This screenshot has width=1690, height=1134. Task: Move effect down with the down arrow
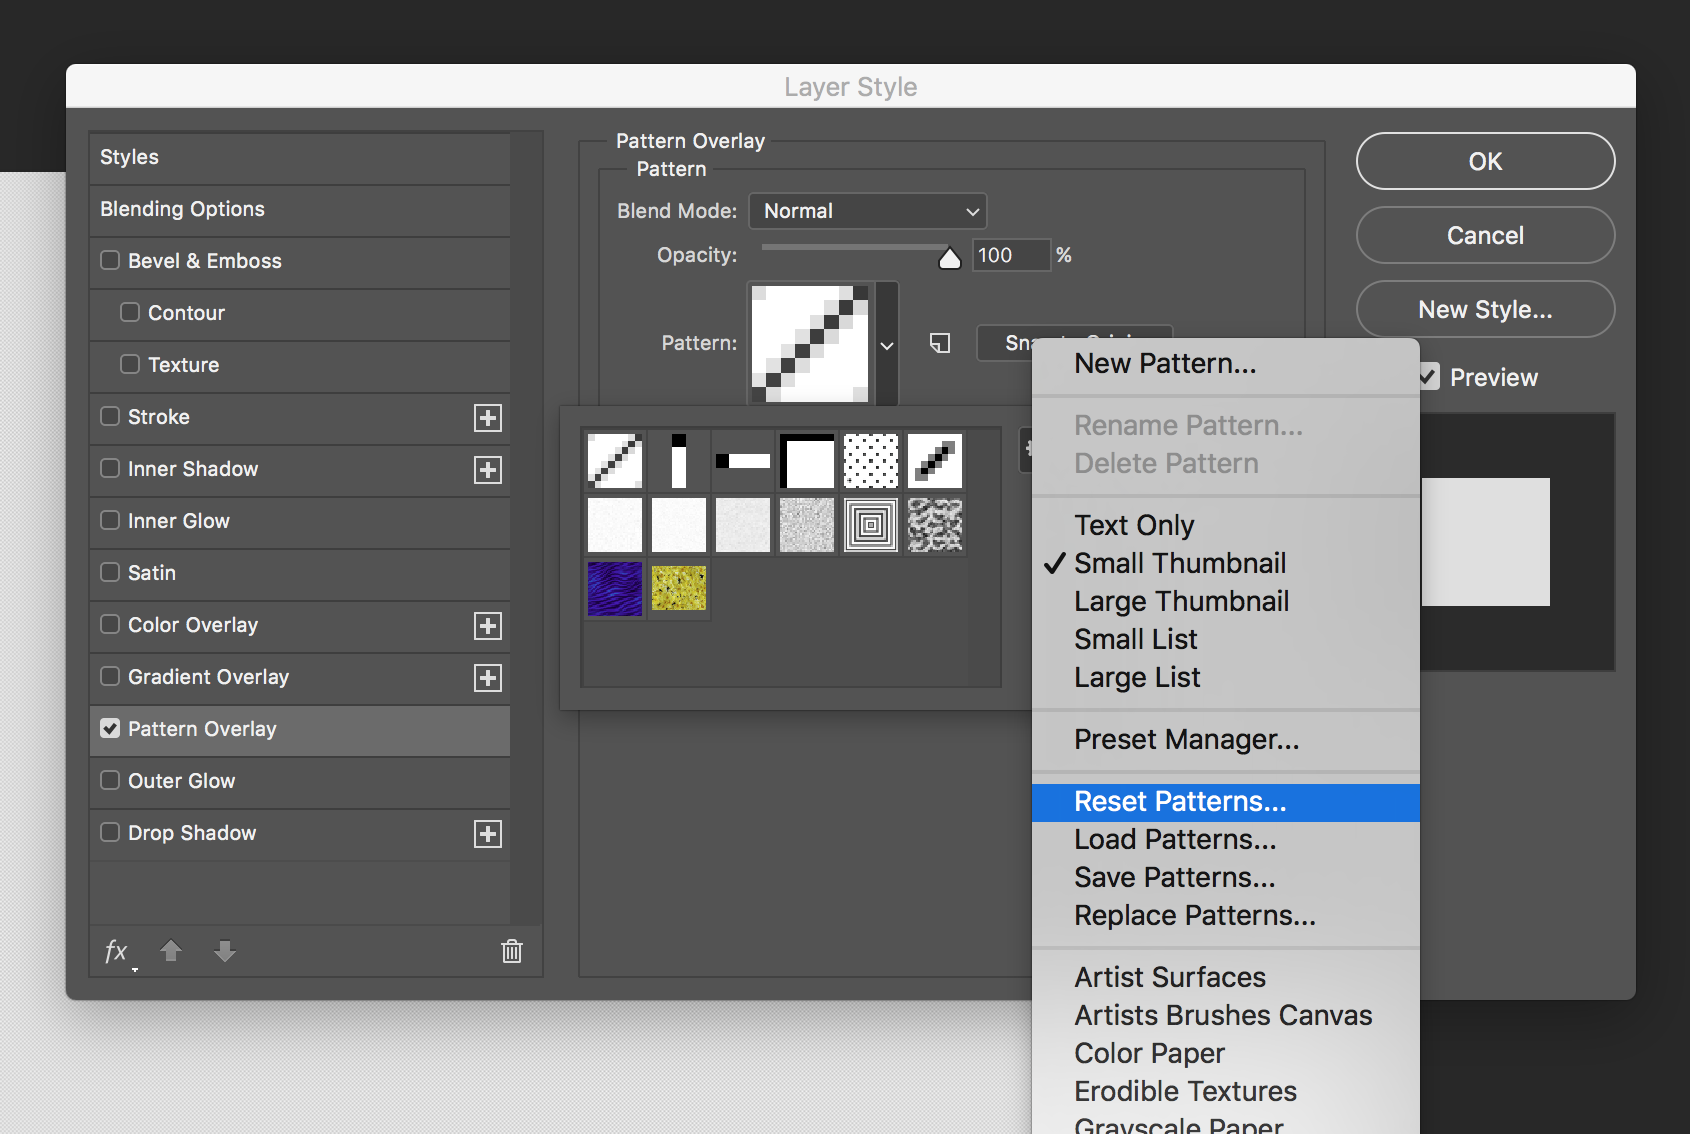coord(225,951)
